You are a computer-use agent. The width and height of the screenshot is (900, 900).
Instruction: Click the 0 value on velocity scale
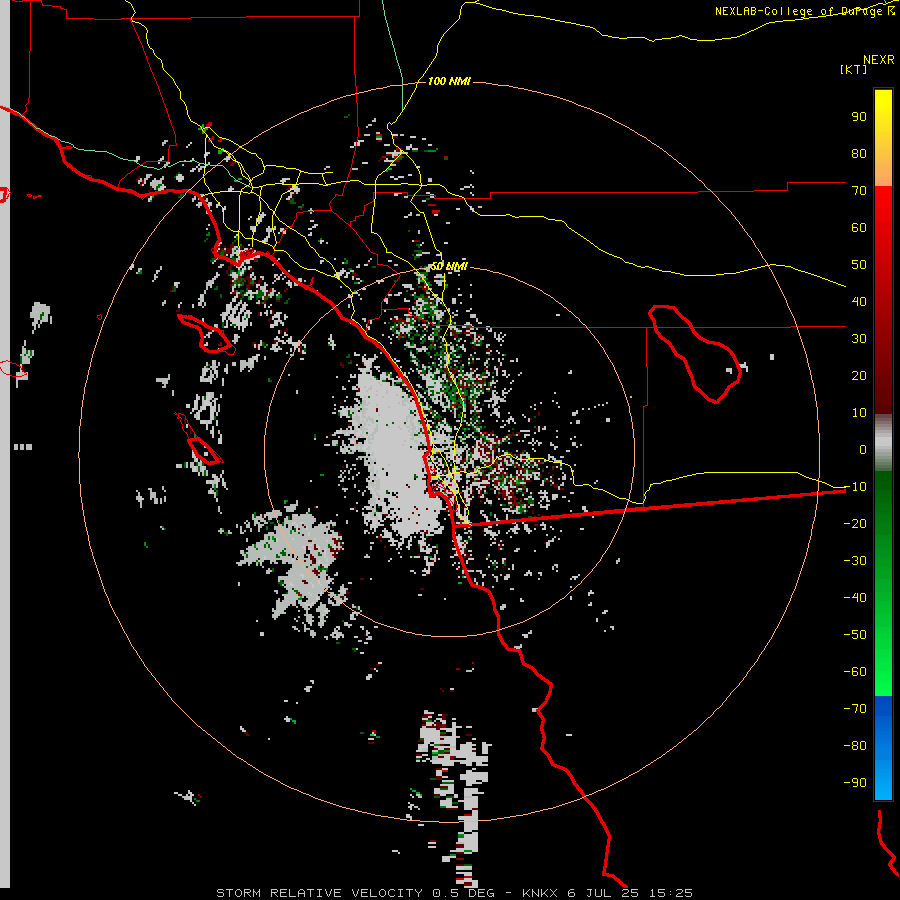point(863,450)
